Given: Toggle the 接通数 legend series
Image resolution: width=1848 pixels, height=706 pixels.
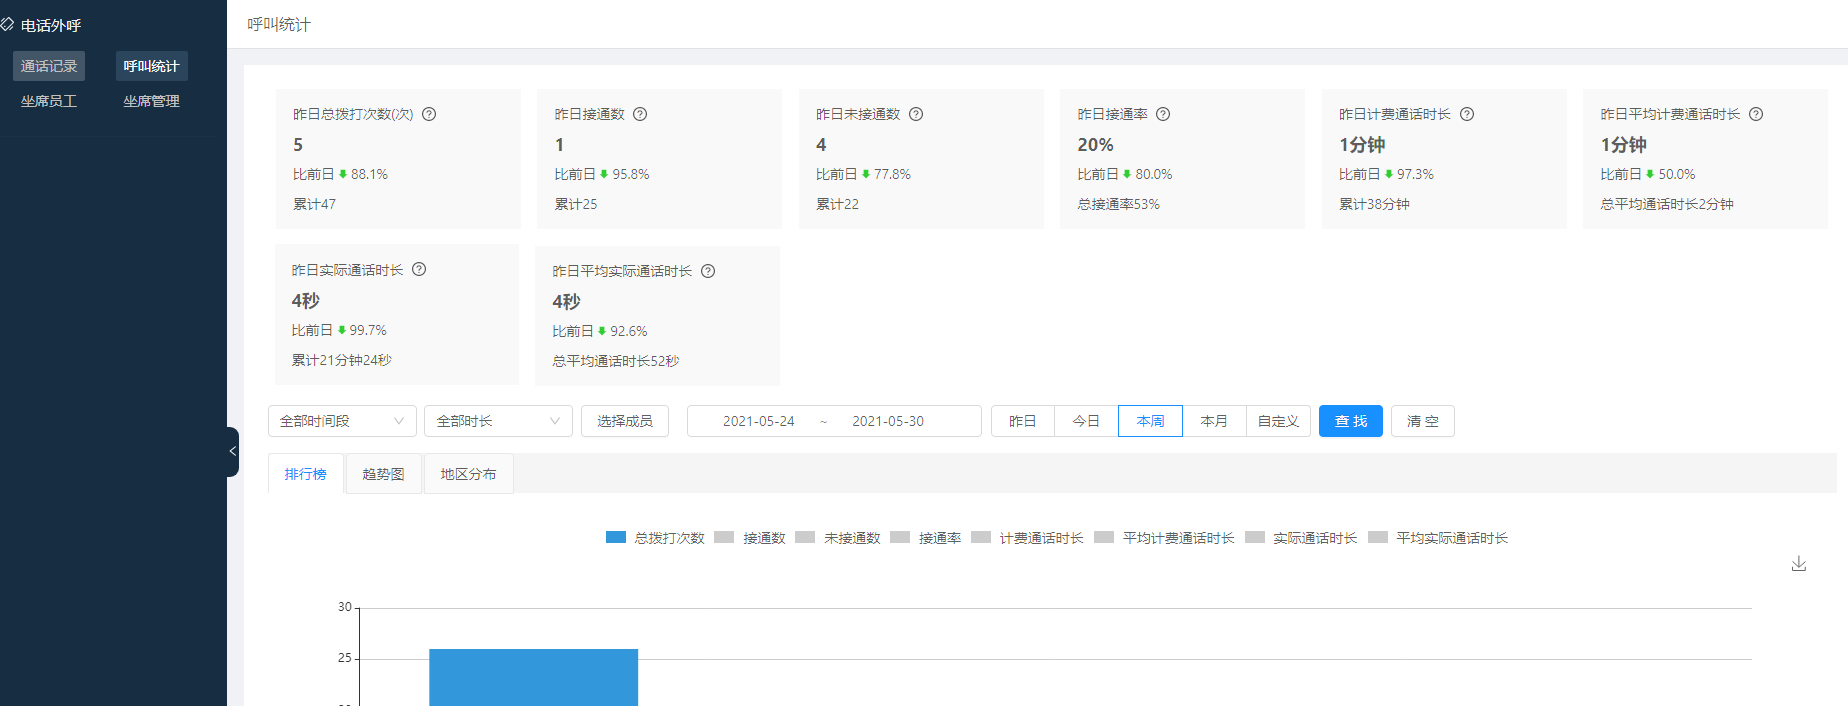Looking at the screenshot, I should (750, 538).
